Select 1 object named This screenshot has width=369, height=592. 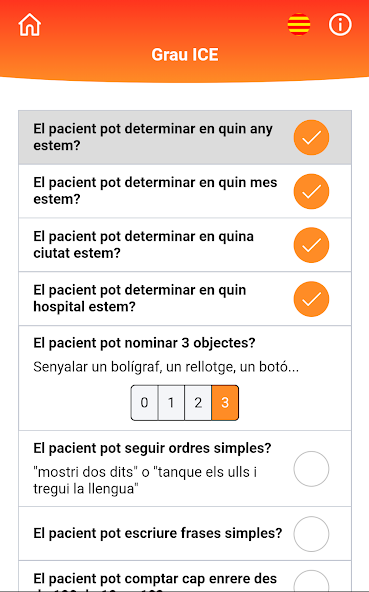[x=171, y=402]
